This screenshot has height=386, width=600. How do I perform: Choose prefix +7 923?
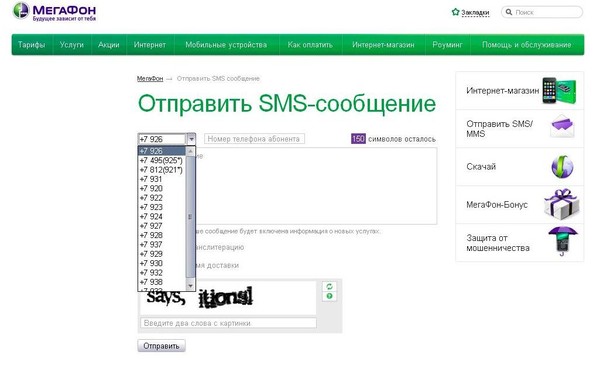point(162,207)
